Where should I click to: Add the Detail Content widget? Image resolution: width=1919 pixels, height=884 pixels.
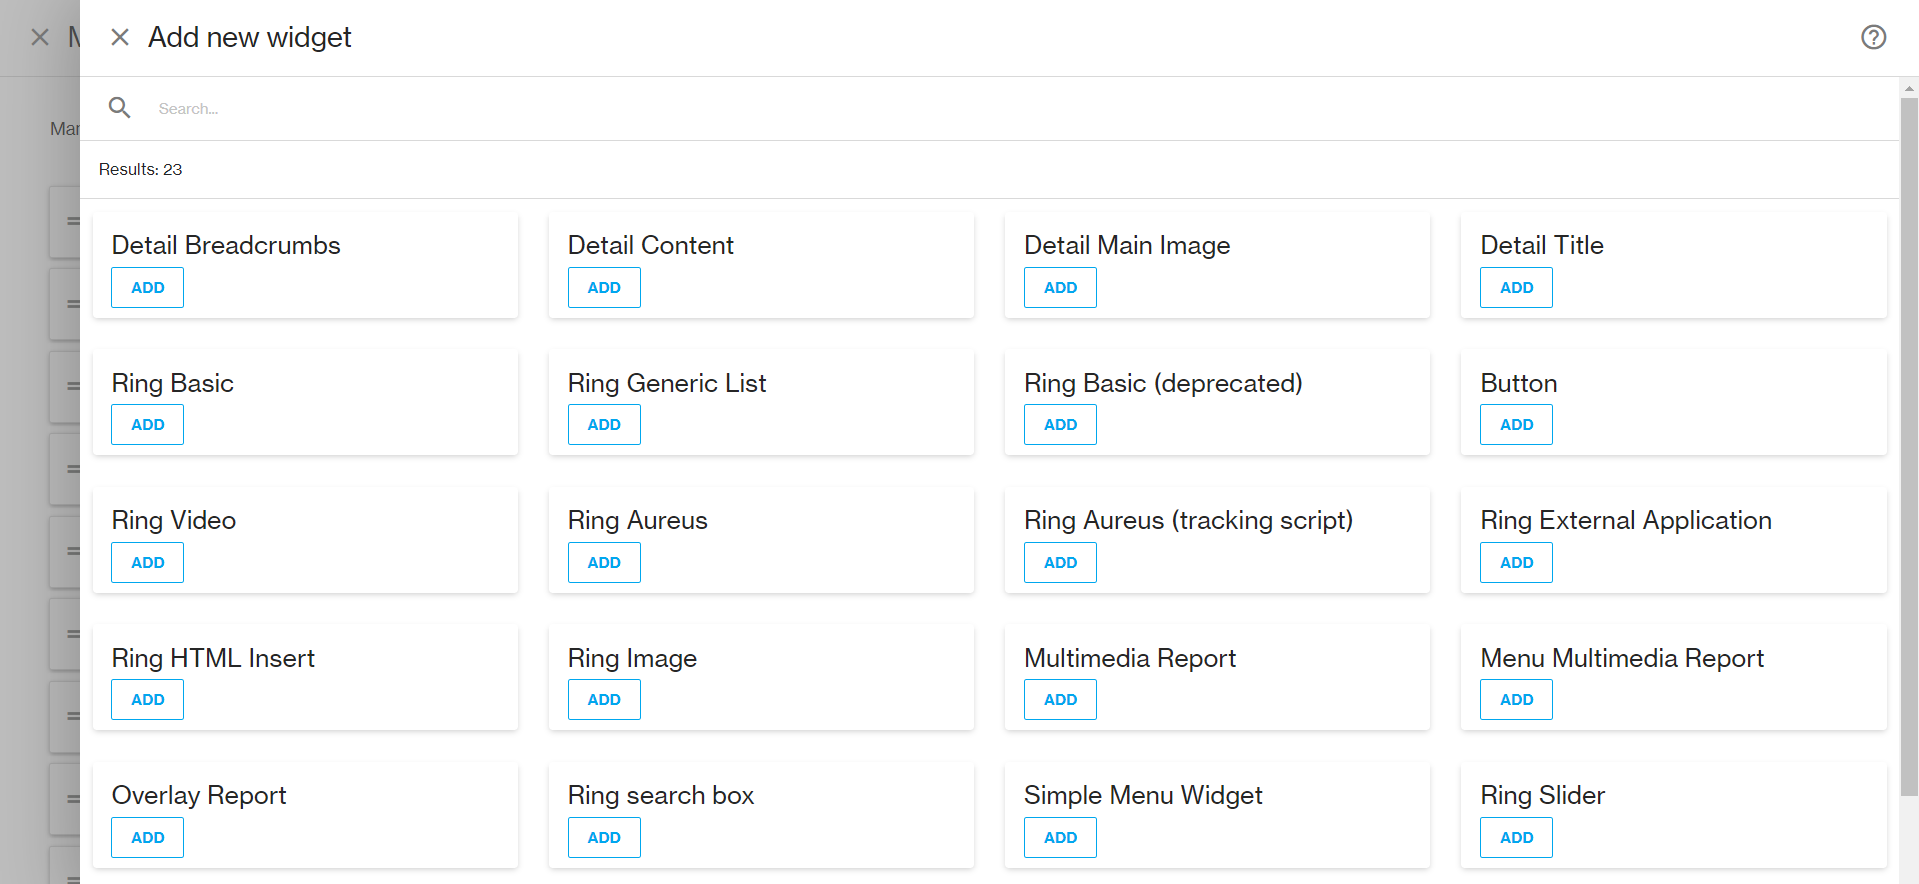(604, 288)
